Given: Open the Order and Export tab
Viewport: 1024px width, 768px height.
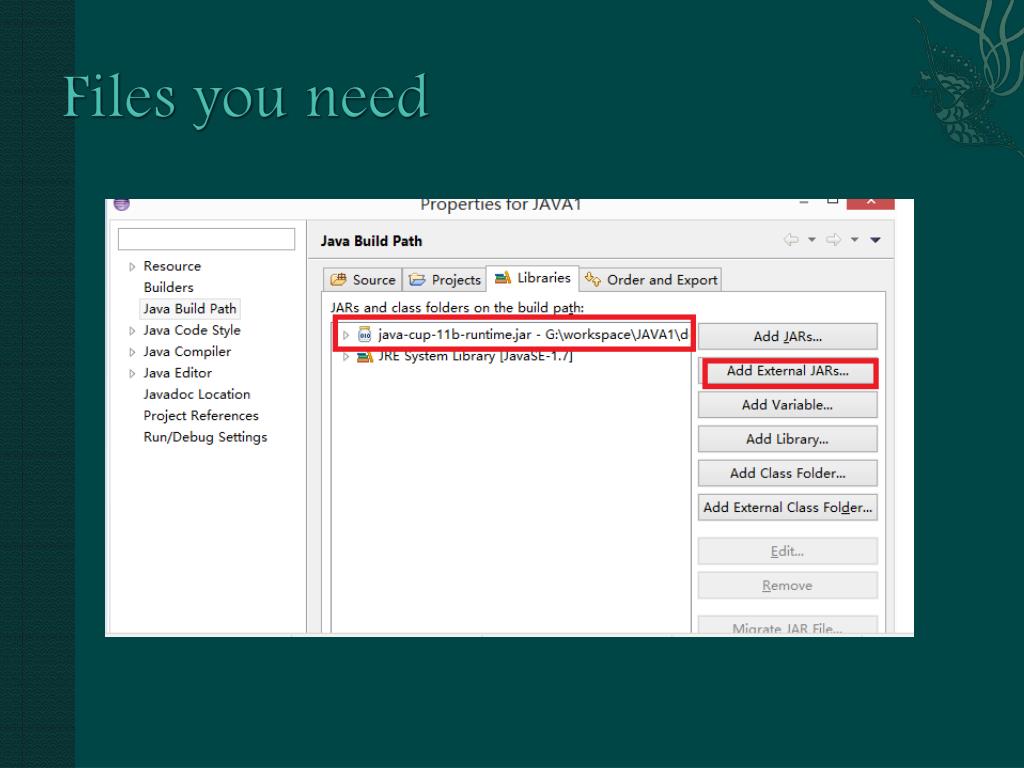Looking at the screenshot, I should [650, 280].
